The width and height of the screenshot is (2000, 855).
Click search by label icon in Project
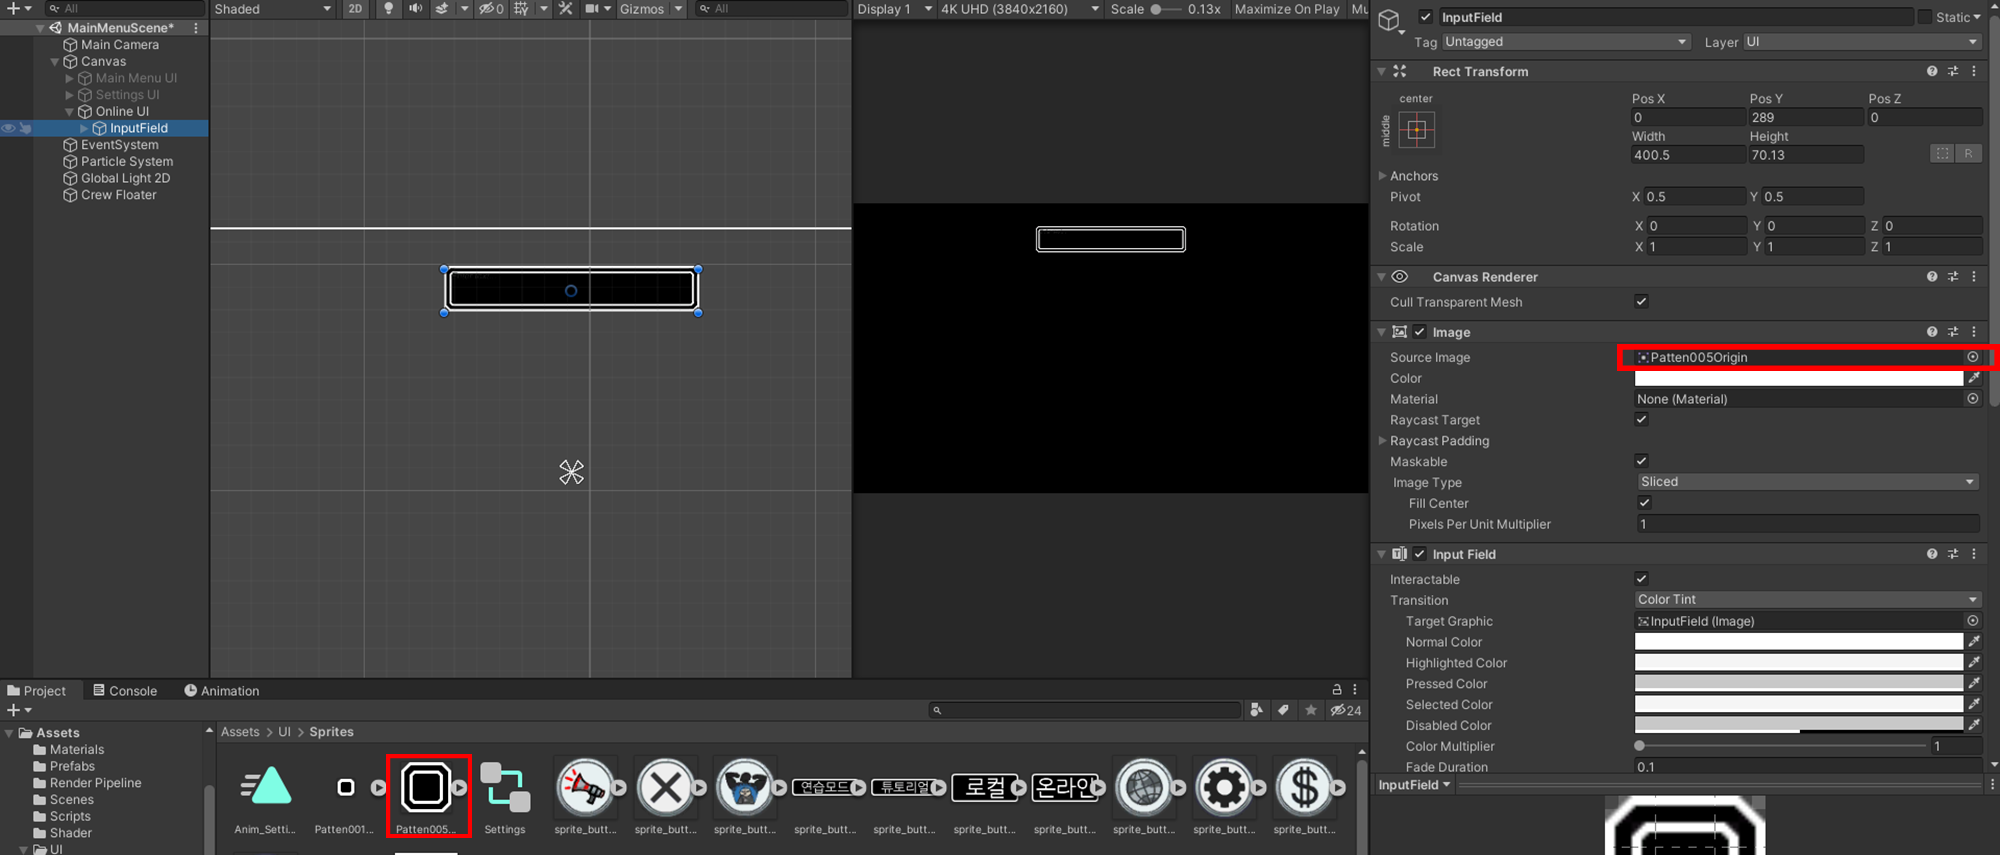coord(1283,710)
